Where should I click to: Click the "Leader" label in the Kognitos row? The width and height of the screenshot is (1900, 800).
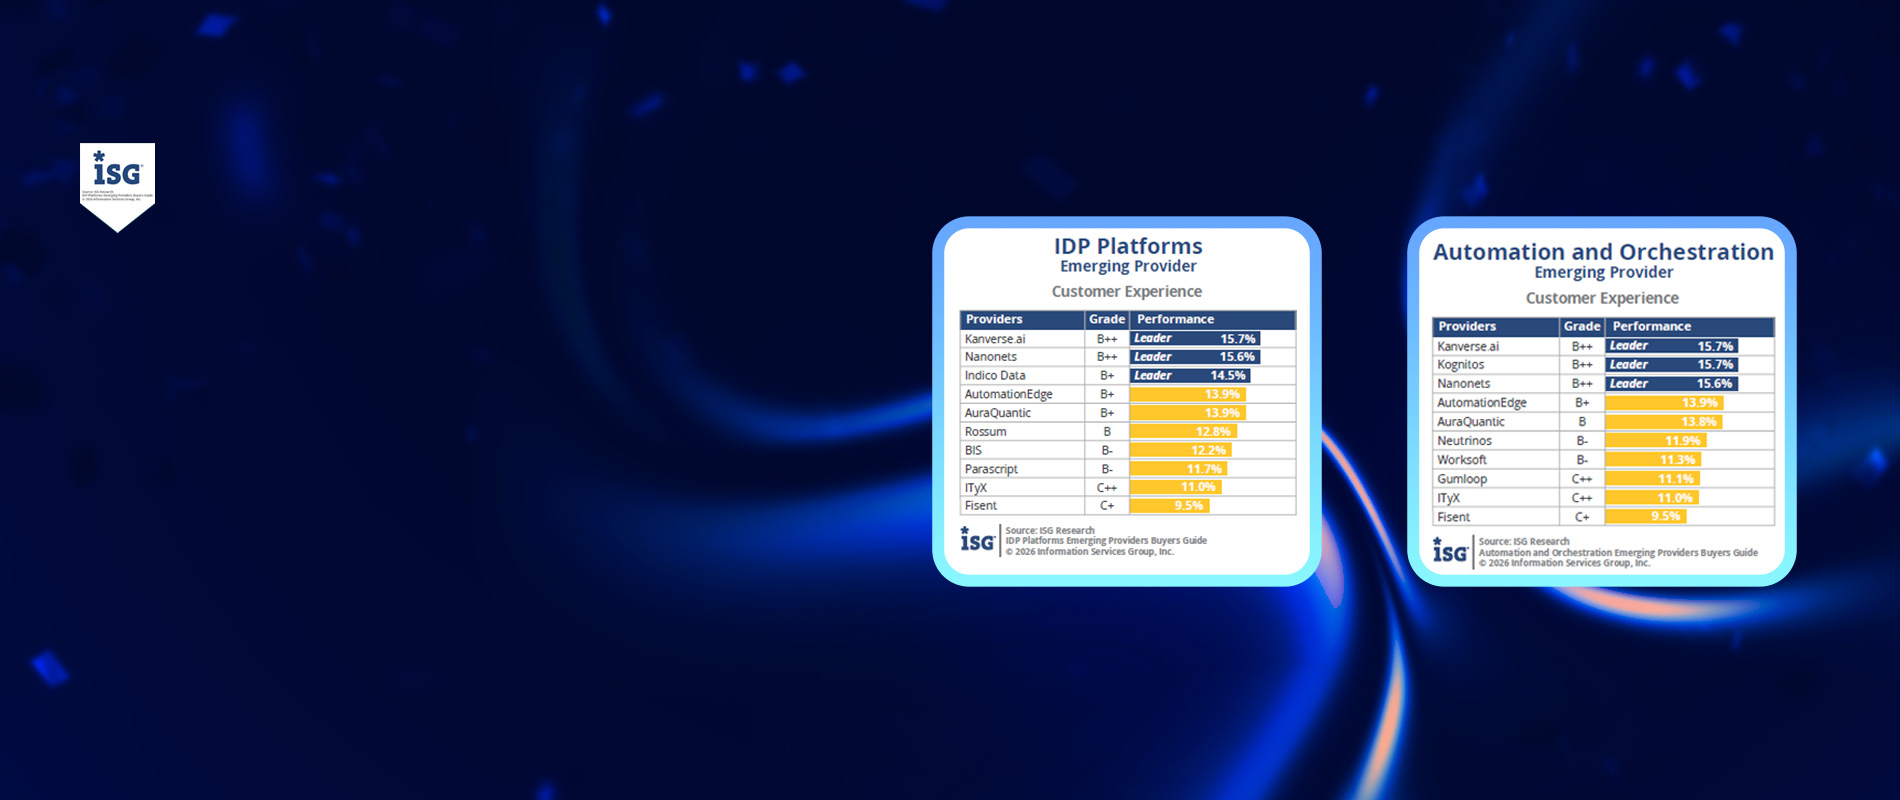point(1629,365)
